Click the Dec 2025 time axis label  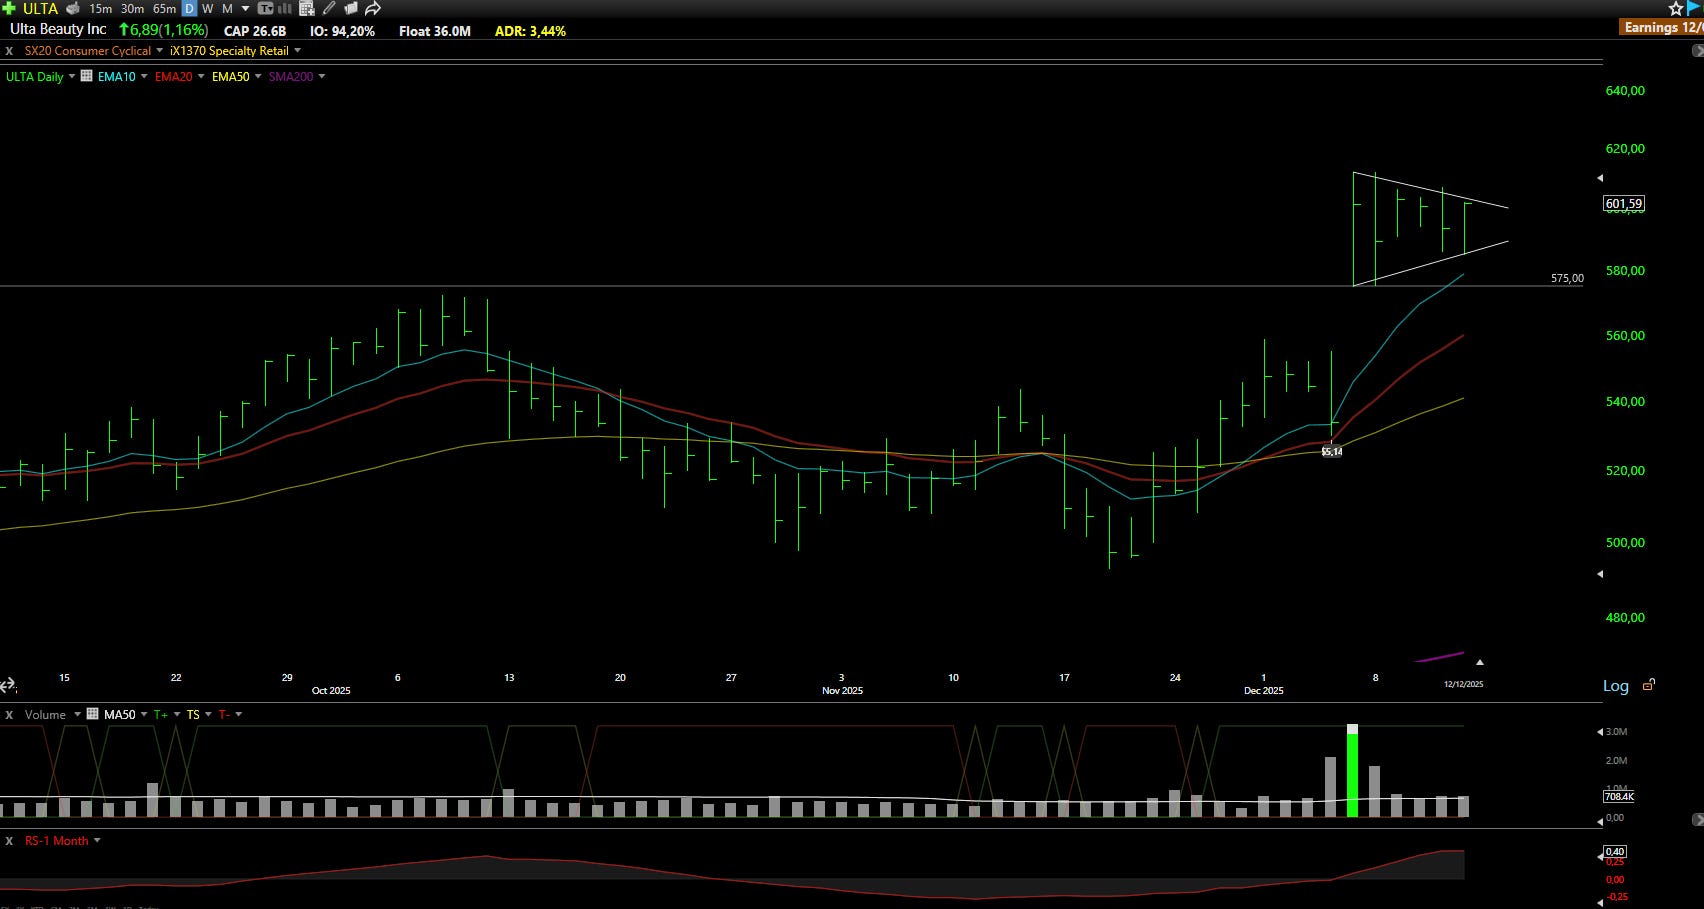[1264, 691]
